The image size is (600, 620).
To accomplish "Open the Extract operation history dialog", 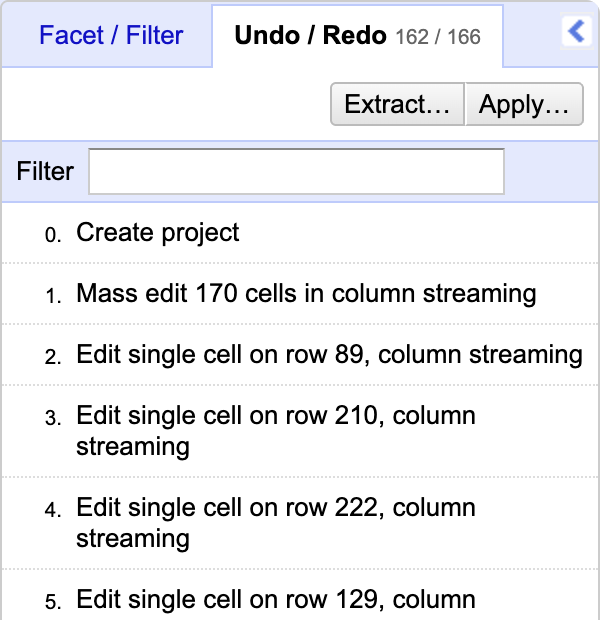I will 397,104.
